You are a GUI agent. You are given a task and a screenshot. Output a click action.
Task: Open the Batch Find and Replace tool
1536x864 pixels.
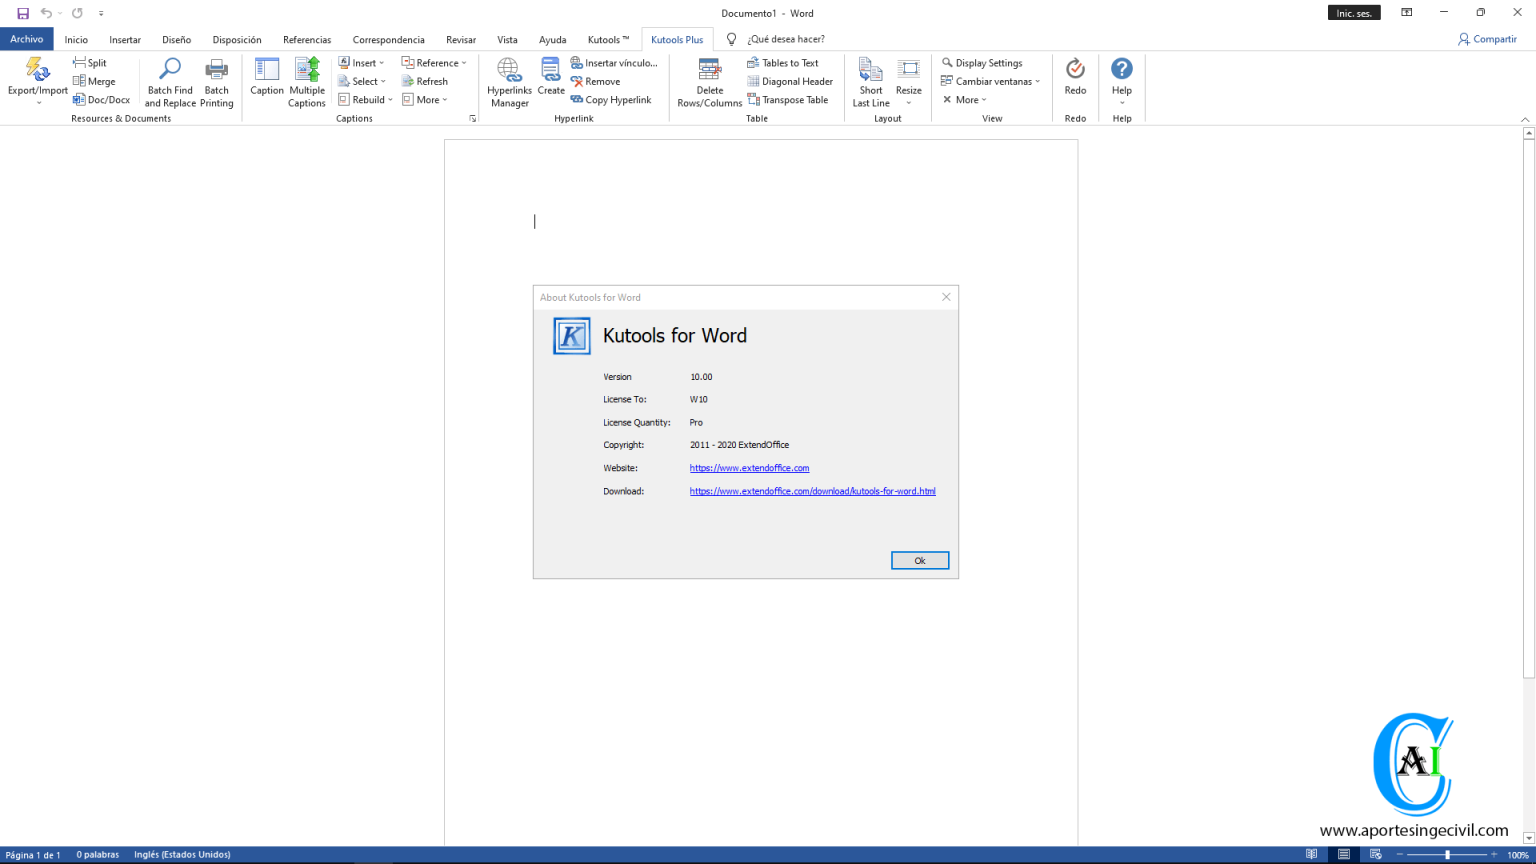click(x=168, y=82)
